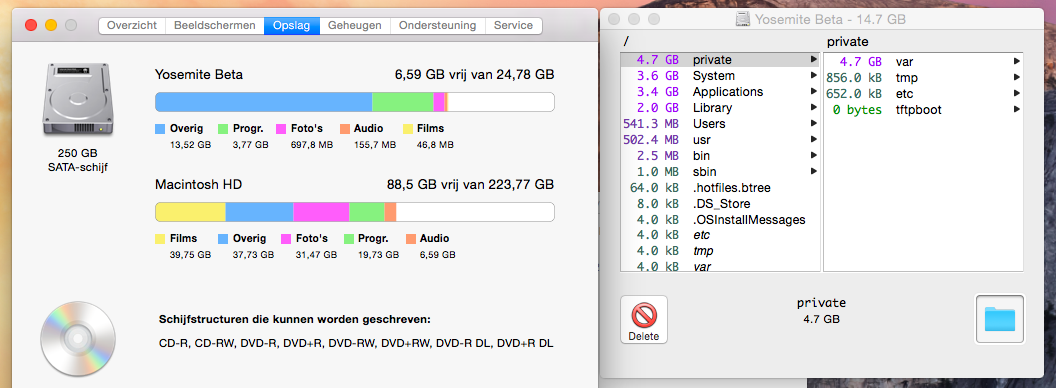Click the blue Overig legend swatch under Yosemite Beta
The height and width of the screenshot is (388, 1056).
tap(160, 129)
